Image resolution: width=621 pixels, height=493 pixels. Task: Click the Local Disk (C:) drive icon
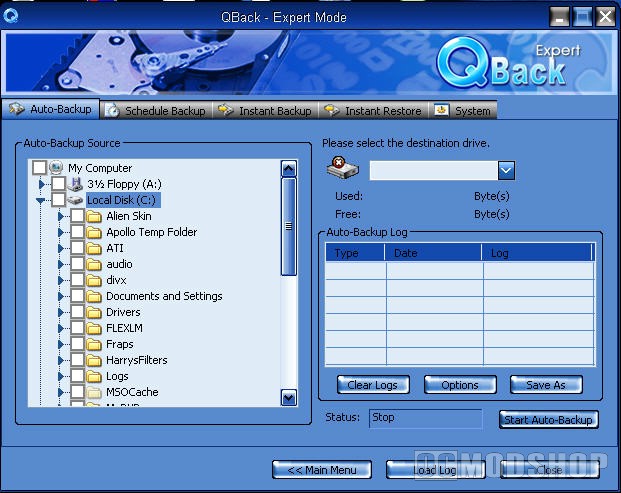tap(75, 200)
